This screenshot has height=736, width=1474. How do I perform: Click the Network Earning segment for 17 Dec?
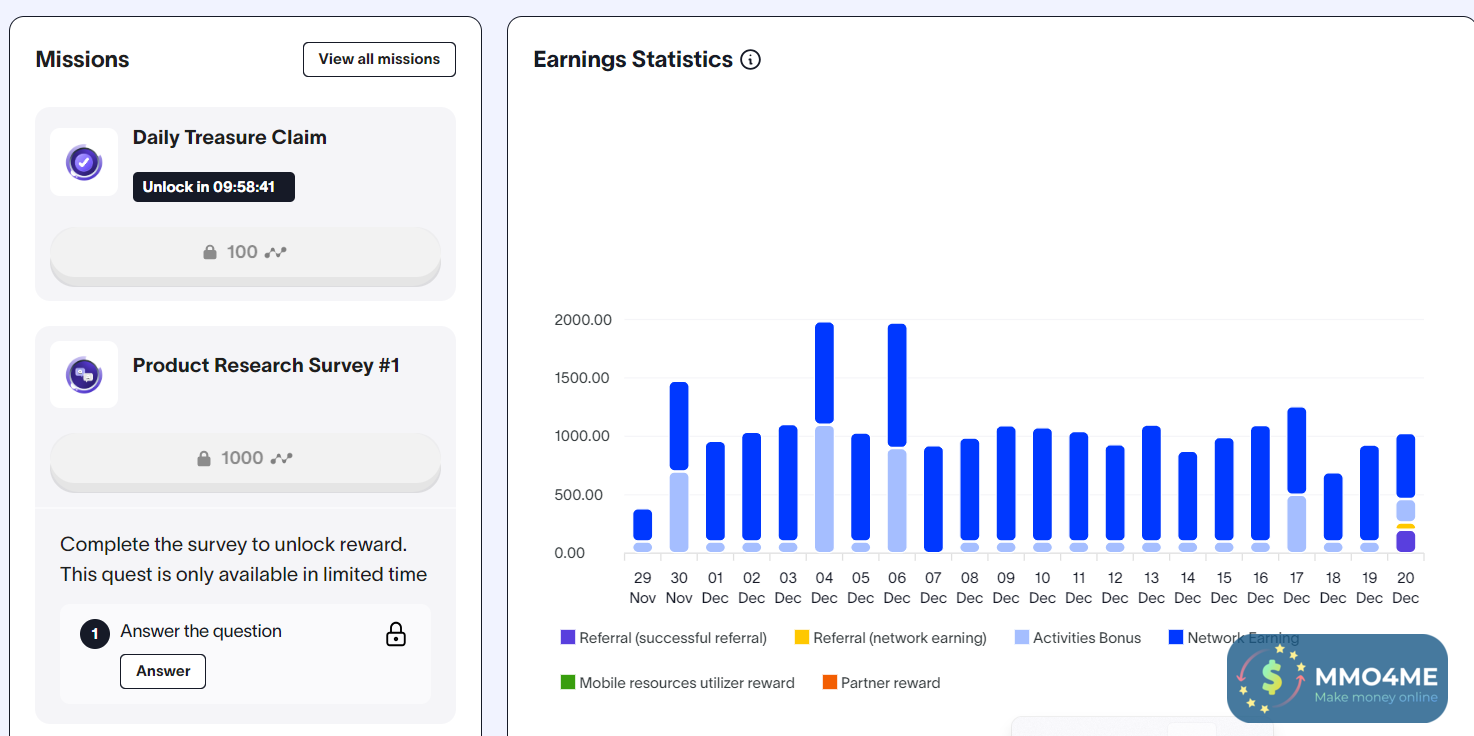1297,450
